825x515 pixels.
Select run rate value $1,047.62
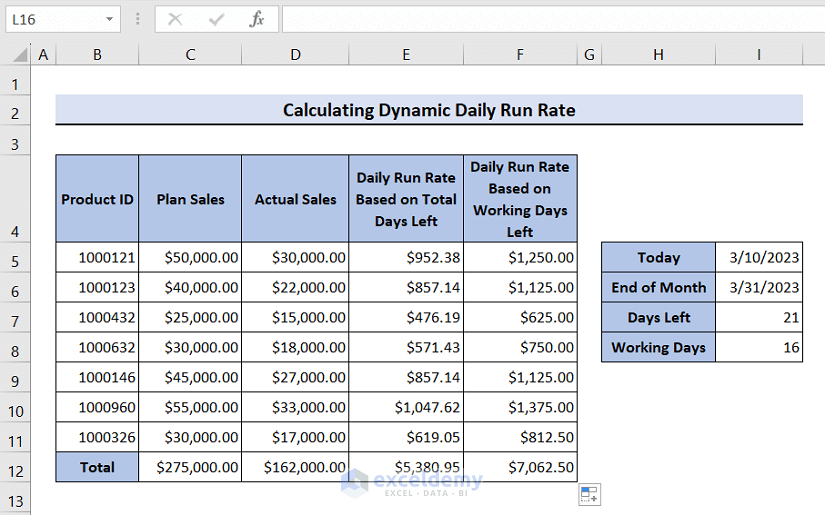point(406,407)
